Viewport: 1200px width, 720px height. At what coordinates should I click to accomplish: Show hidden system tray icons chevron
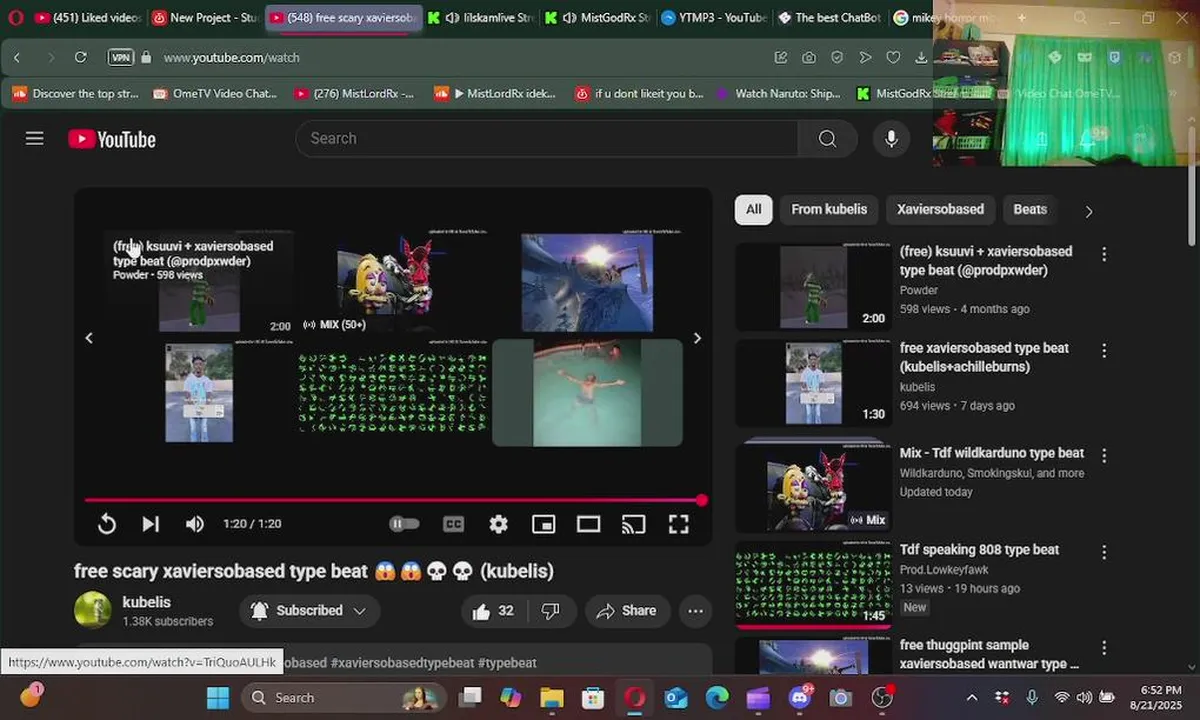click(x=971, y=698)
